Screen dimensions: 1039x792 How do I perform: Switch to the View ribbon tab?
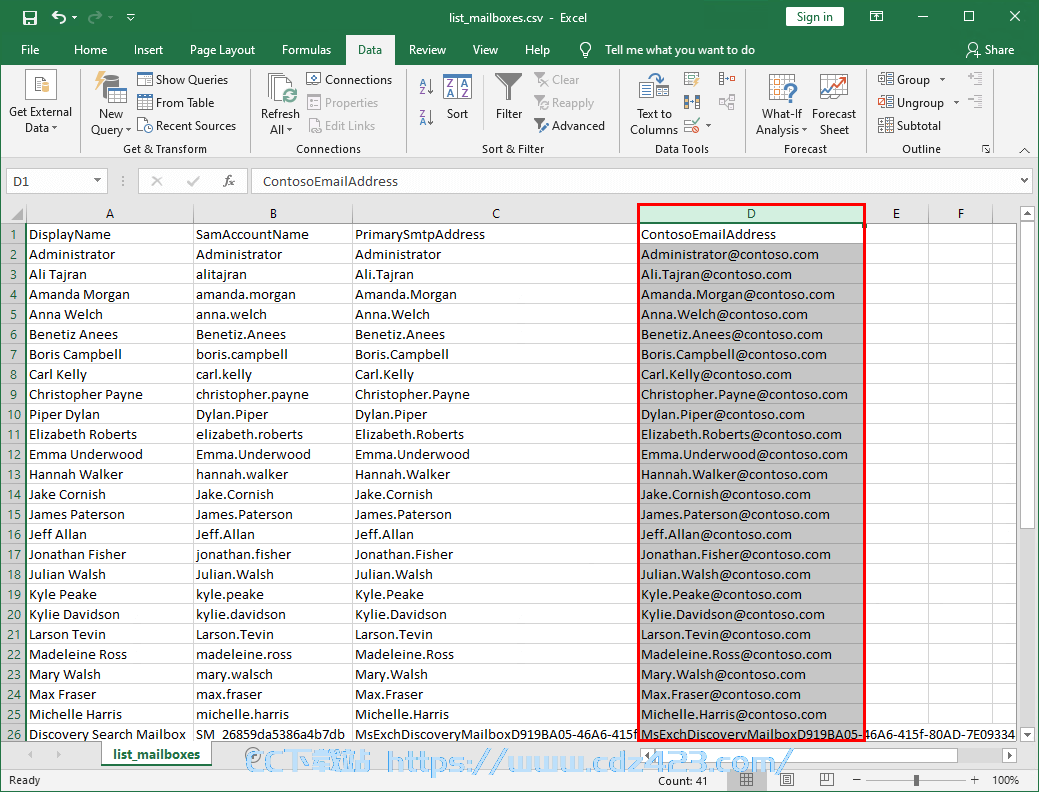[x=485, y=50]
